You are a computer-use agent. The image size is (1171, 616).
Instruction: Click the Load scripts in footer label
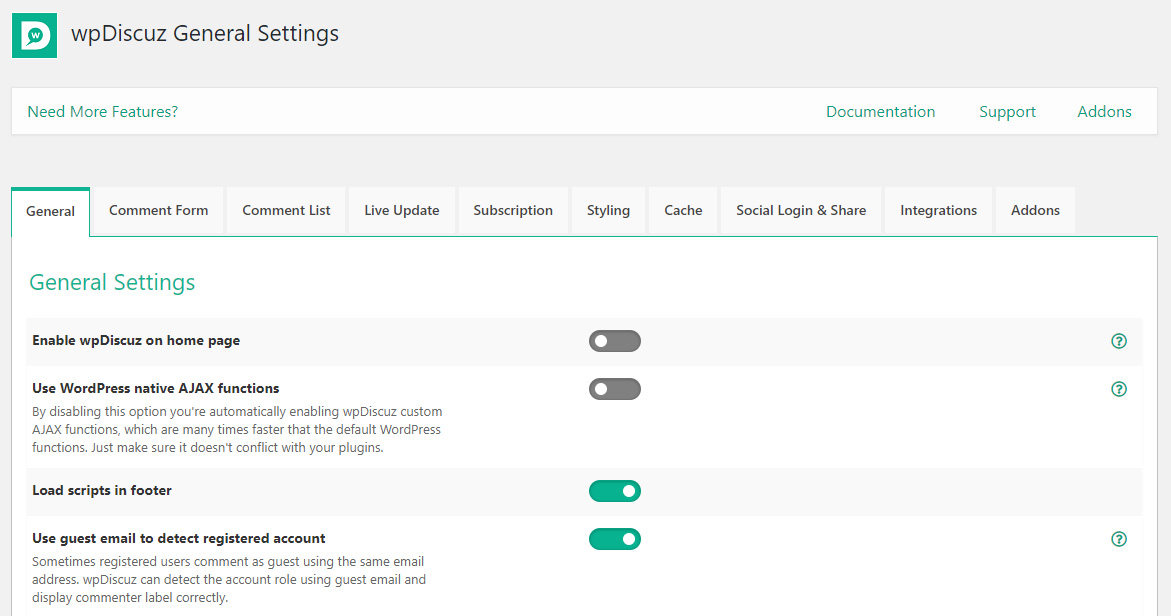[102, 491]
